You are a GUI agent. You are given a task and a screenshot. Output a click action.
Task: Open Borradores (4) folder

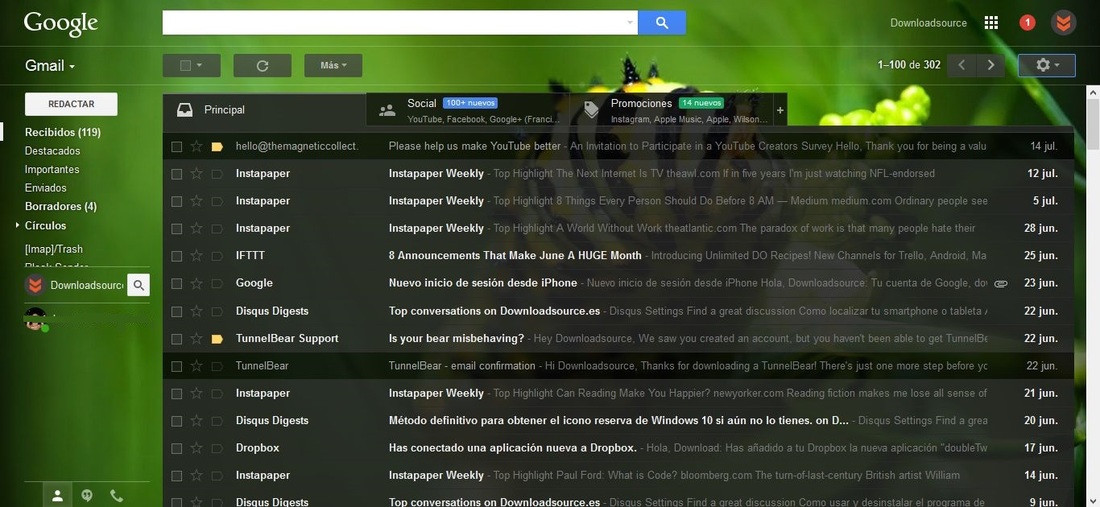pos(61,207)
